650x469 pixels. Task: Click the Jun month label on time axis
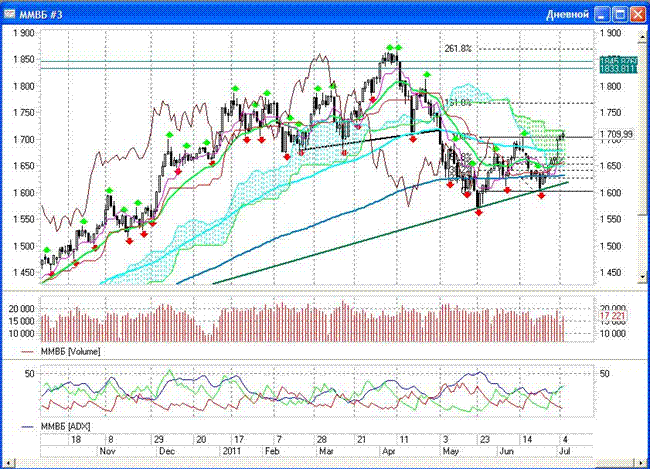[507, 451]
